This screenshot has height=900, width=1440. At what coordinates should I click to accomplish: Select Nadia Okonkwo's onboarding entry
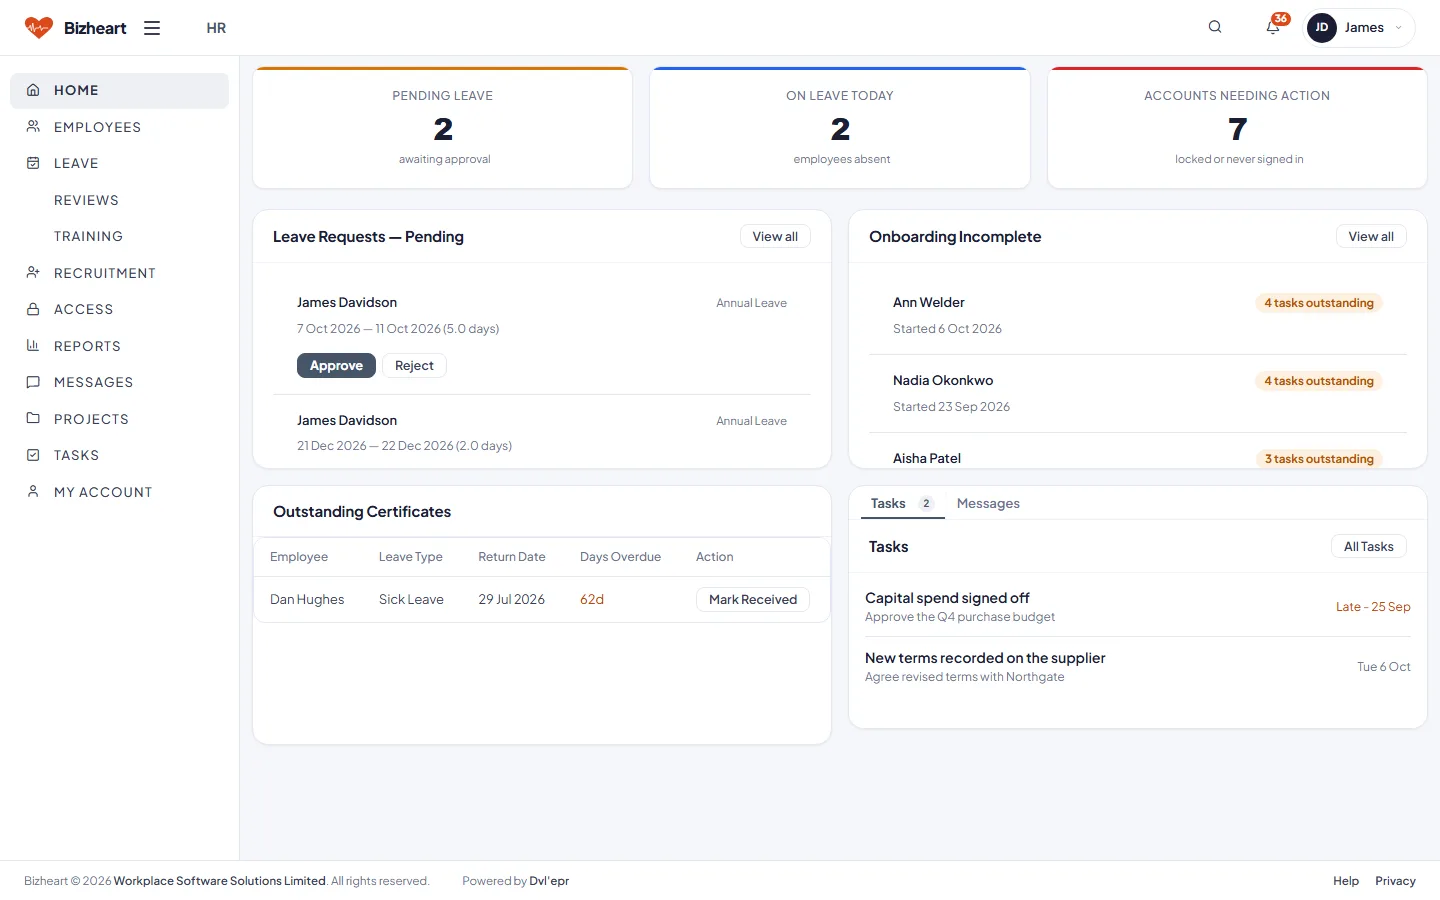[1138, 393]
